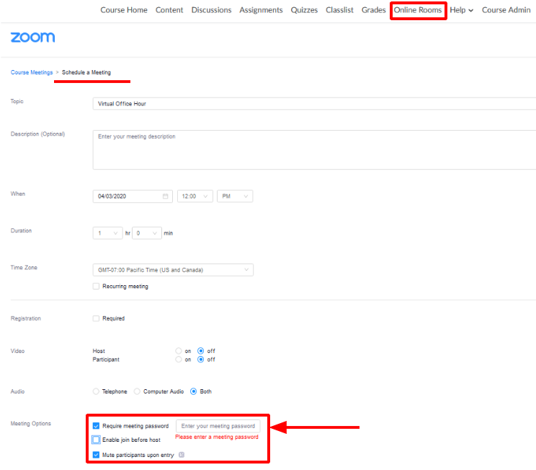Expand the Help menu
Viewport: 536px width, 470px height.
[x=461, y=10]
